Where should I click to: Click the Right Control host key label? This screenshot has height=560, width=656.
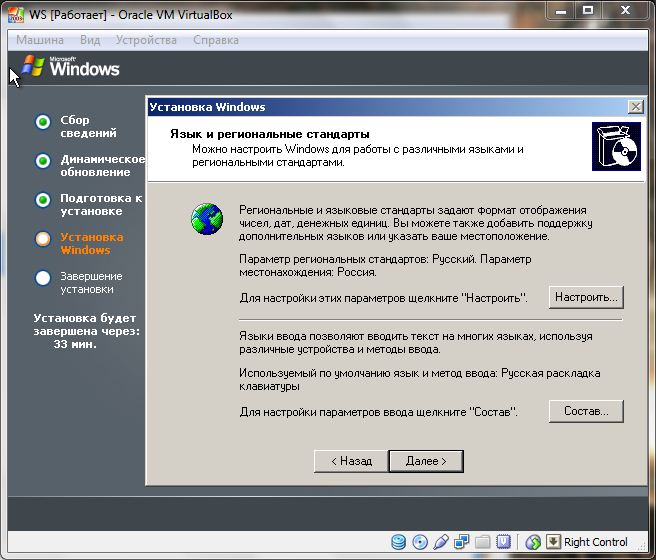tap(596, 542)
